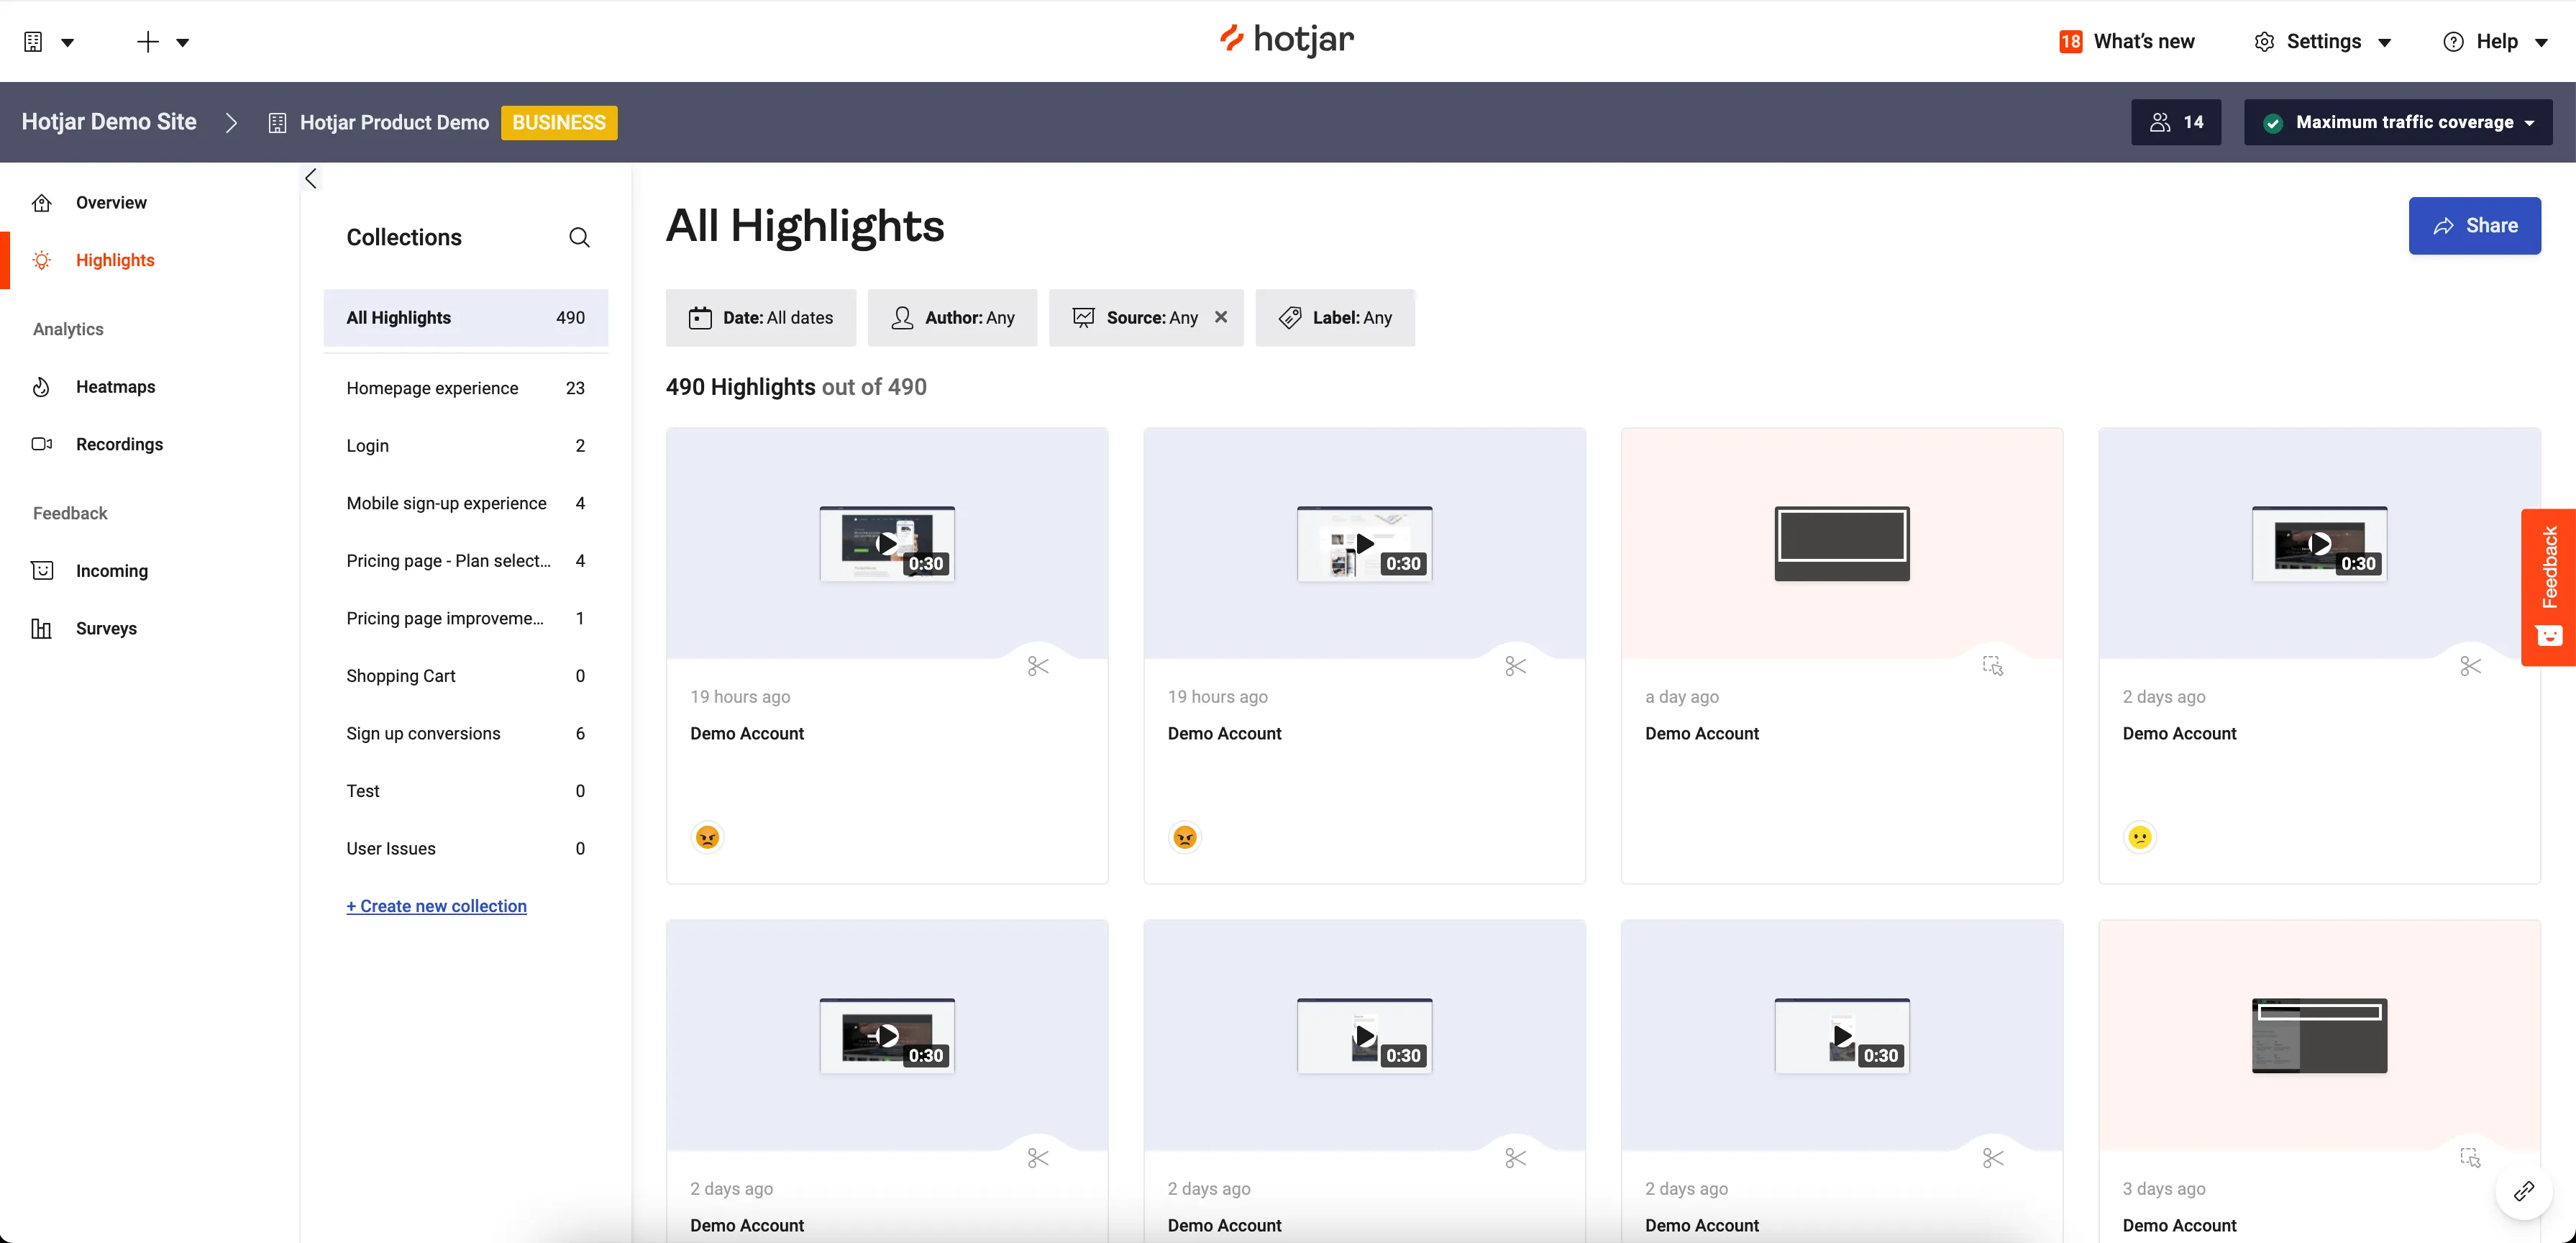Open Mobile sign-up experience collection
Screen dimensions: 2576x1243
coord(465,503)
